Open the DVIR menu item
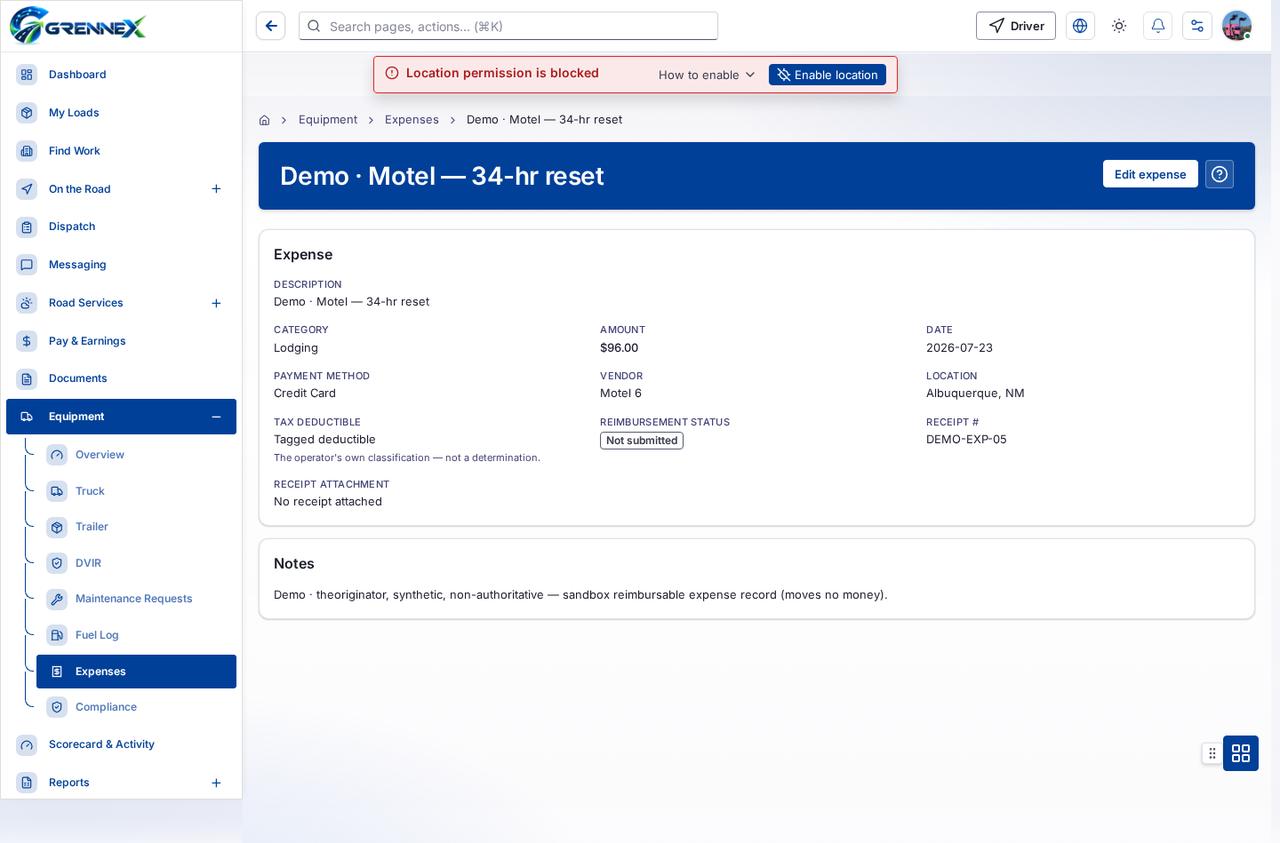 coord(136,563)
